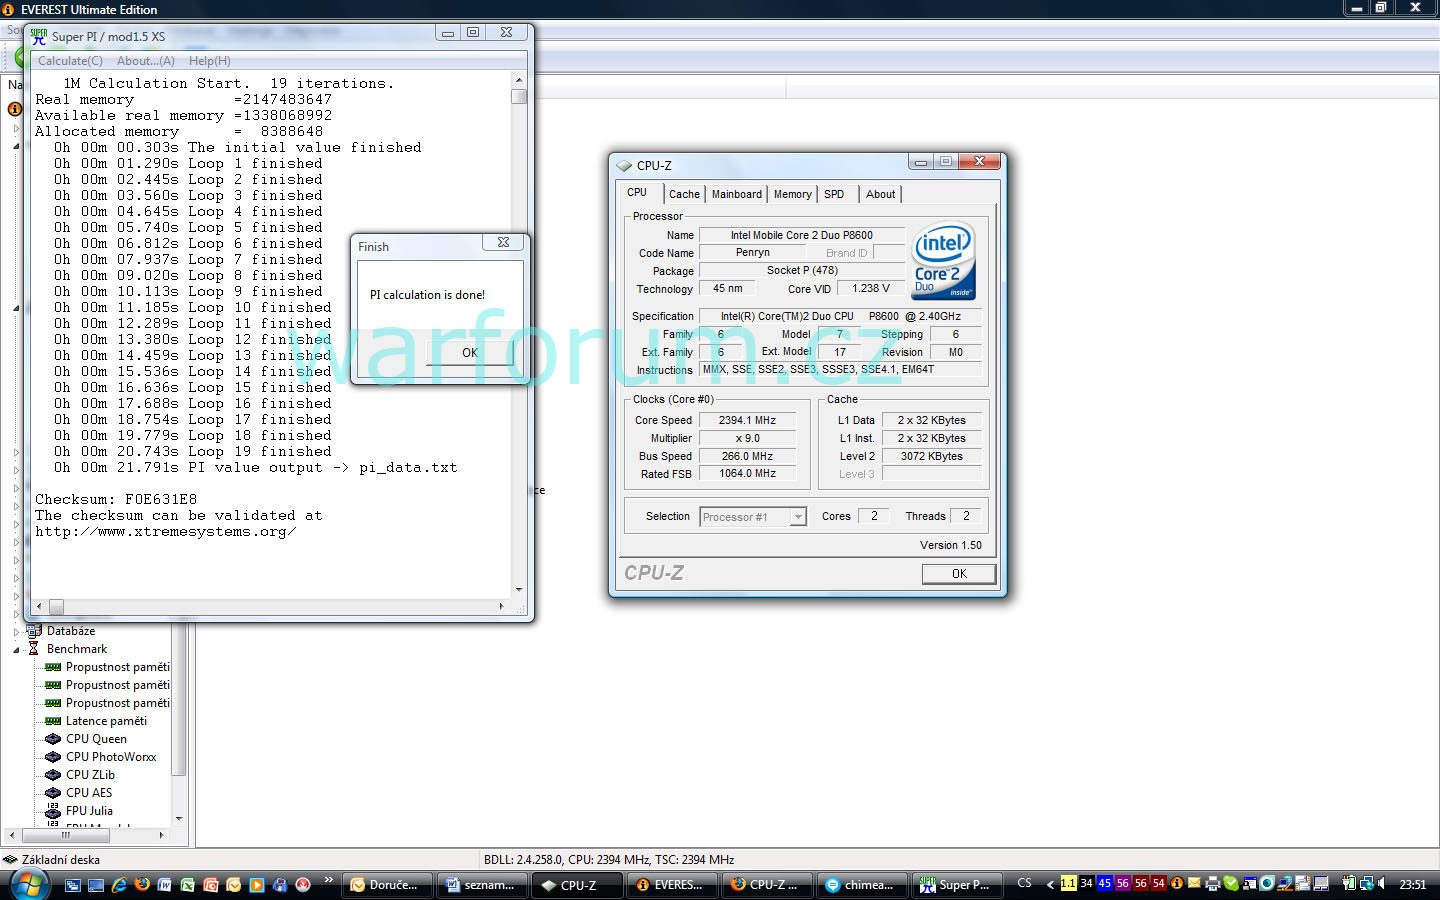Viewport: 1440px width, 900px height.
Task: Click the battery power tray icon
Action: coord(1349,884)
